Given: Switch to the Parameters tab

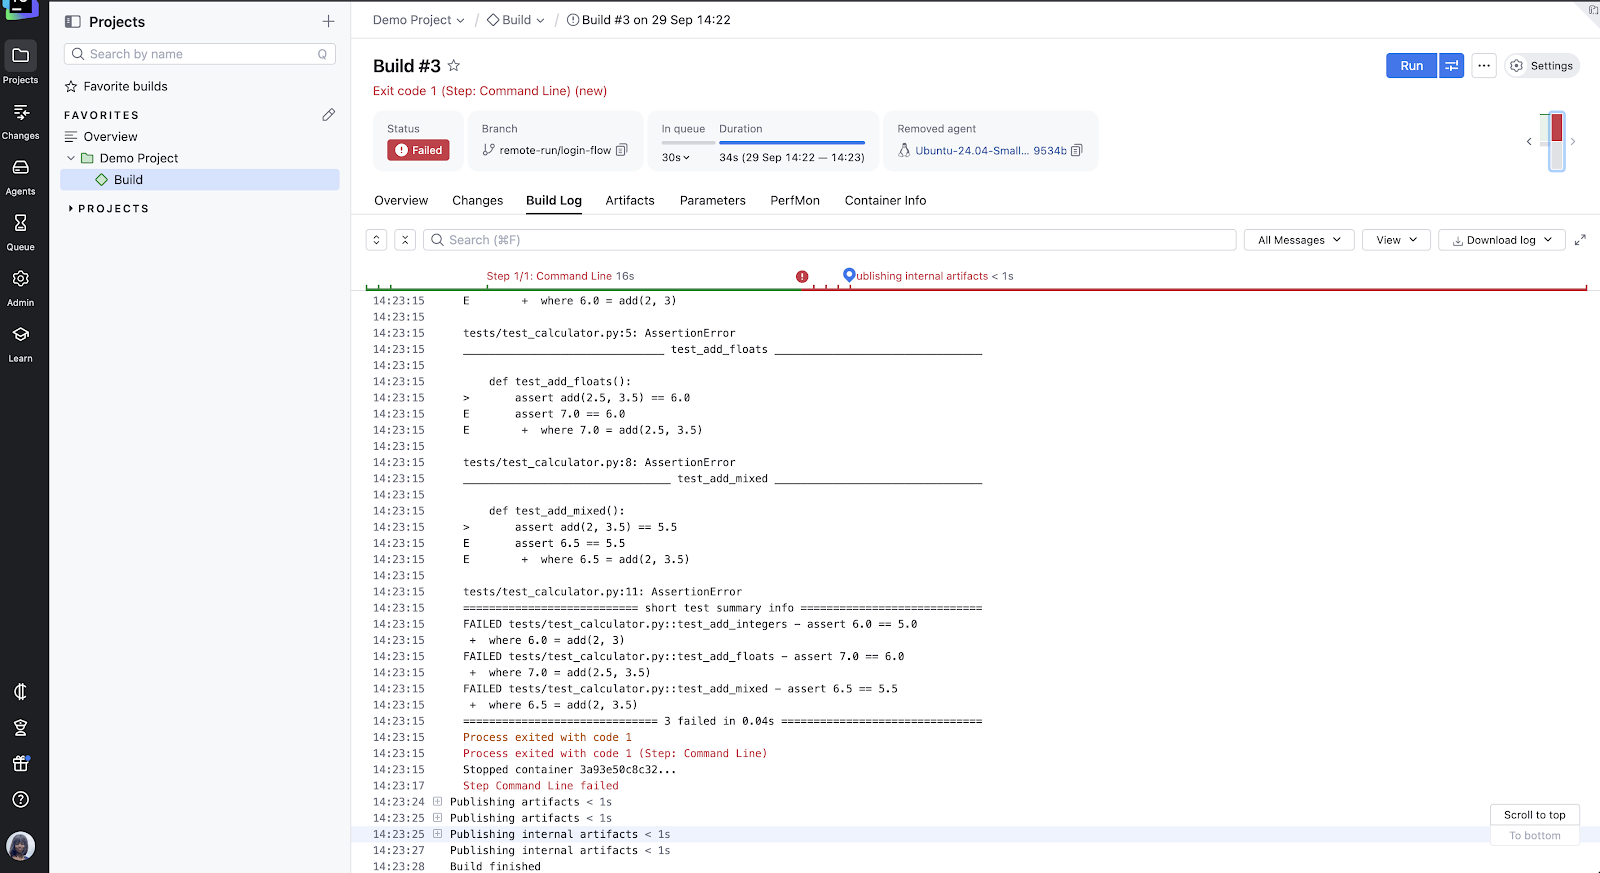Looking at the screenshot, I should pyautogui.click(x=712, y=200).
